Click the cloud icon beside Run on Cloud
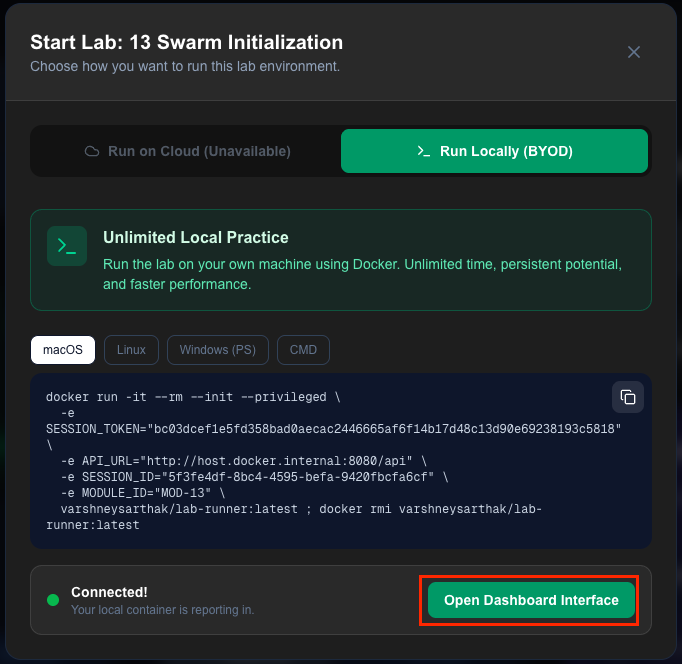 click(x=92, y=151)
